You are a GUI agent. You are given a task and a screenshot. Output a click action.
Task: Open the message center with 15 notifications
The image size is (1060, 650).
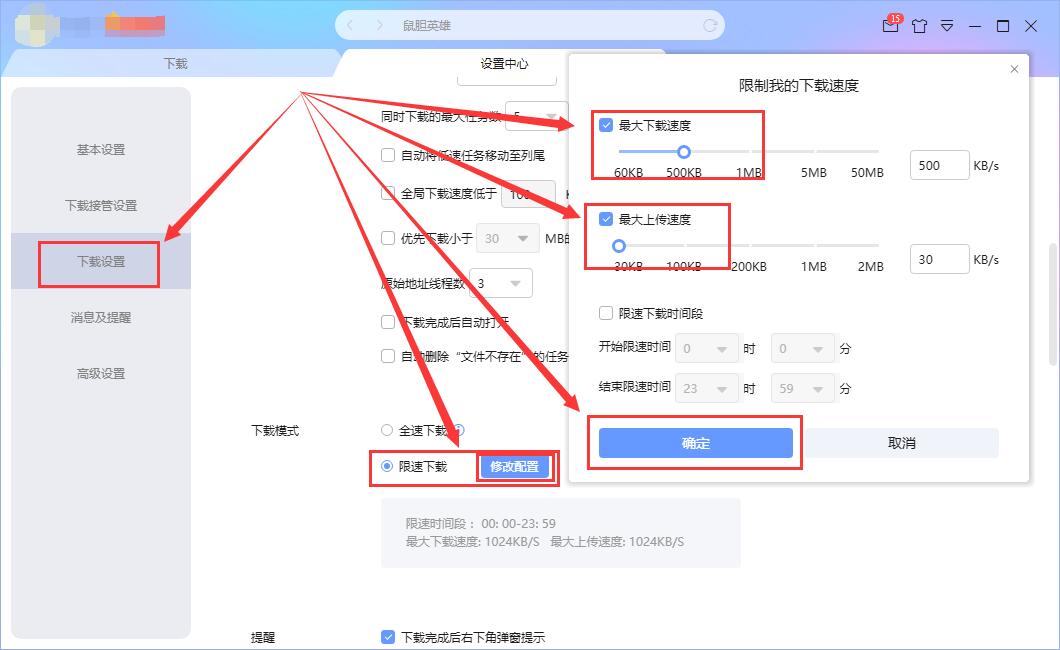[889, 26]
